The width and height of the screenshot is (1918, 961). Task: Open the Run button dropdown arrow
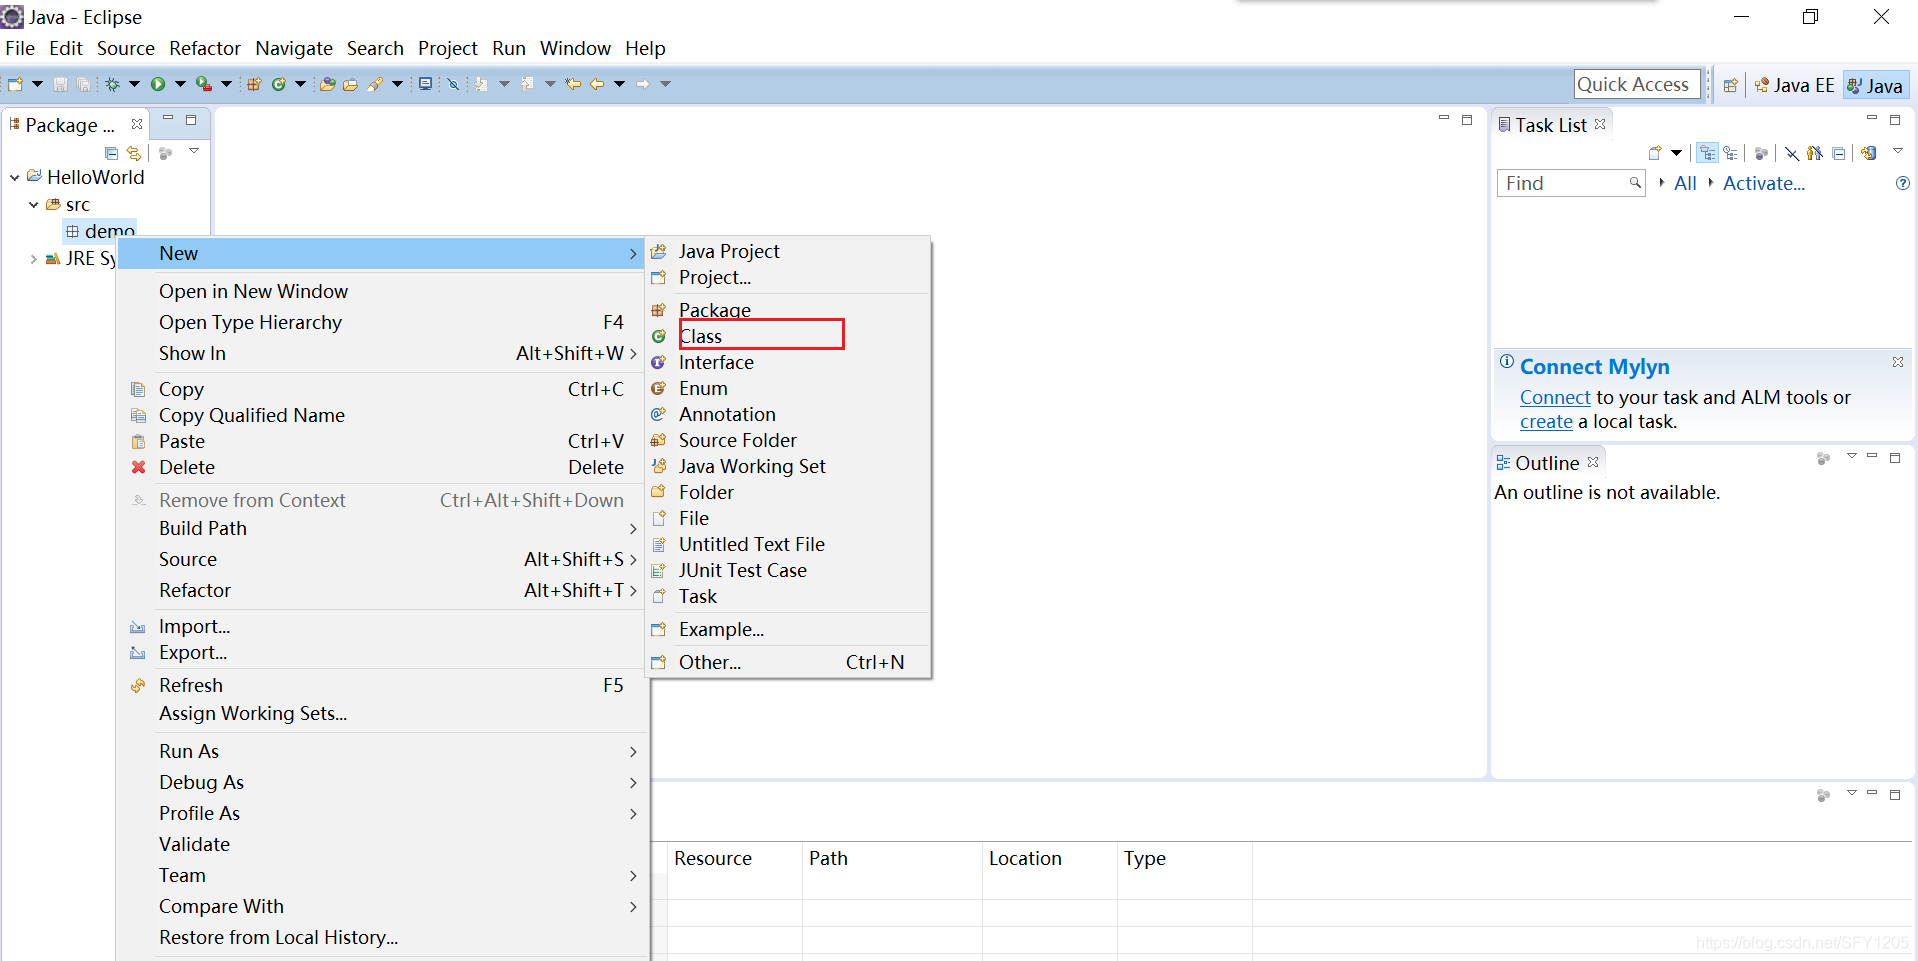point(180,84)
